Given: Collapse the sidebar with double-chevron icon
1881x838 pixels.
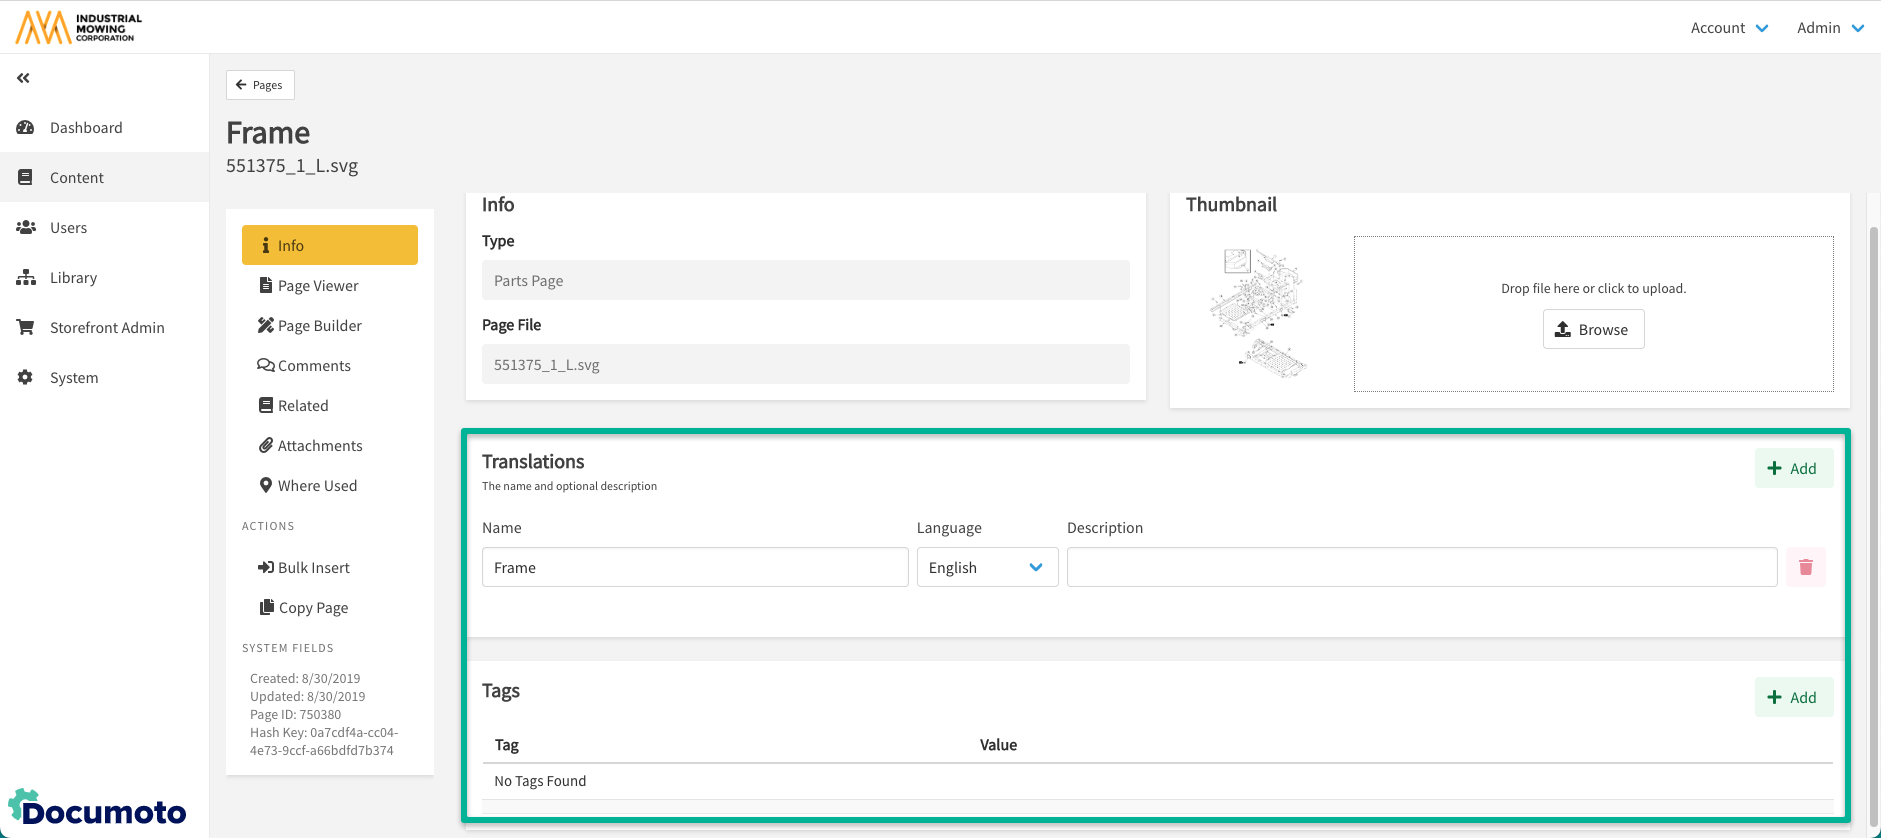Looking at the screenshot, I should point(23,78).
